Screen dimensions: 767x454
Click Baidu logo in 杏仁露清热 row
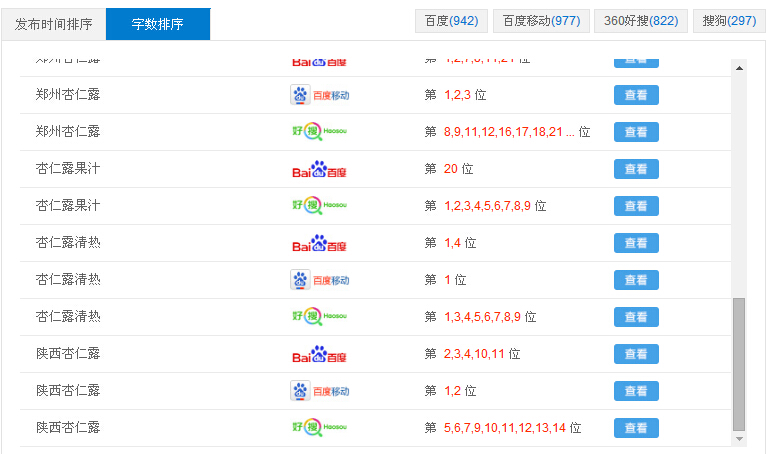tap(319, 243)
